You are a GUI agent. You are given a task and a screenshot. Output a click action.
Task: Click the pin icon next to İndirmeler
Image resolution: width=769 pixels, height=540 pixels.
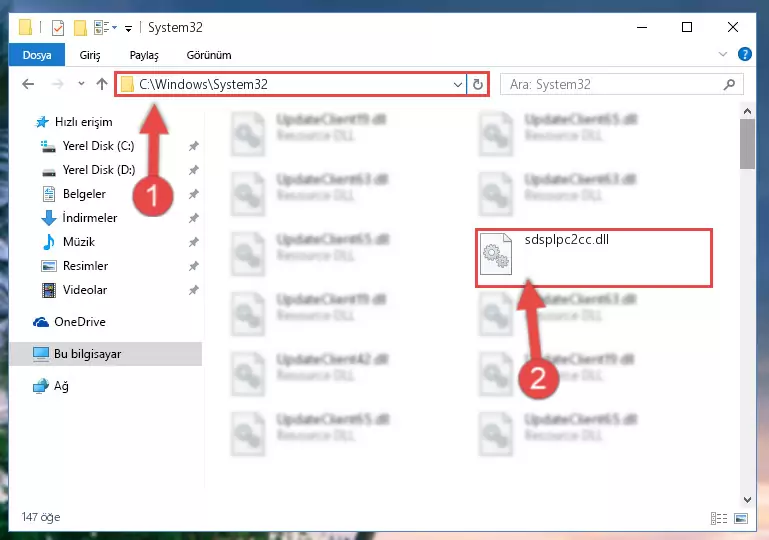coord(194,218)
